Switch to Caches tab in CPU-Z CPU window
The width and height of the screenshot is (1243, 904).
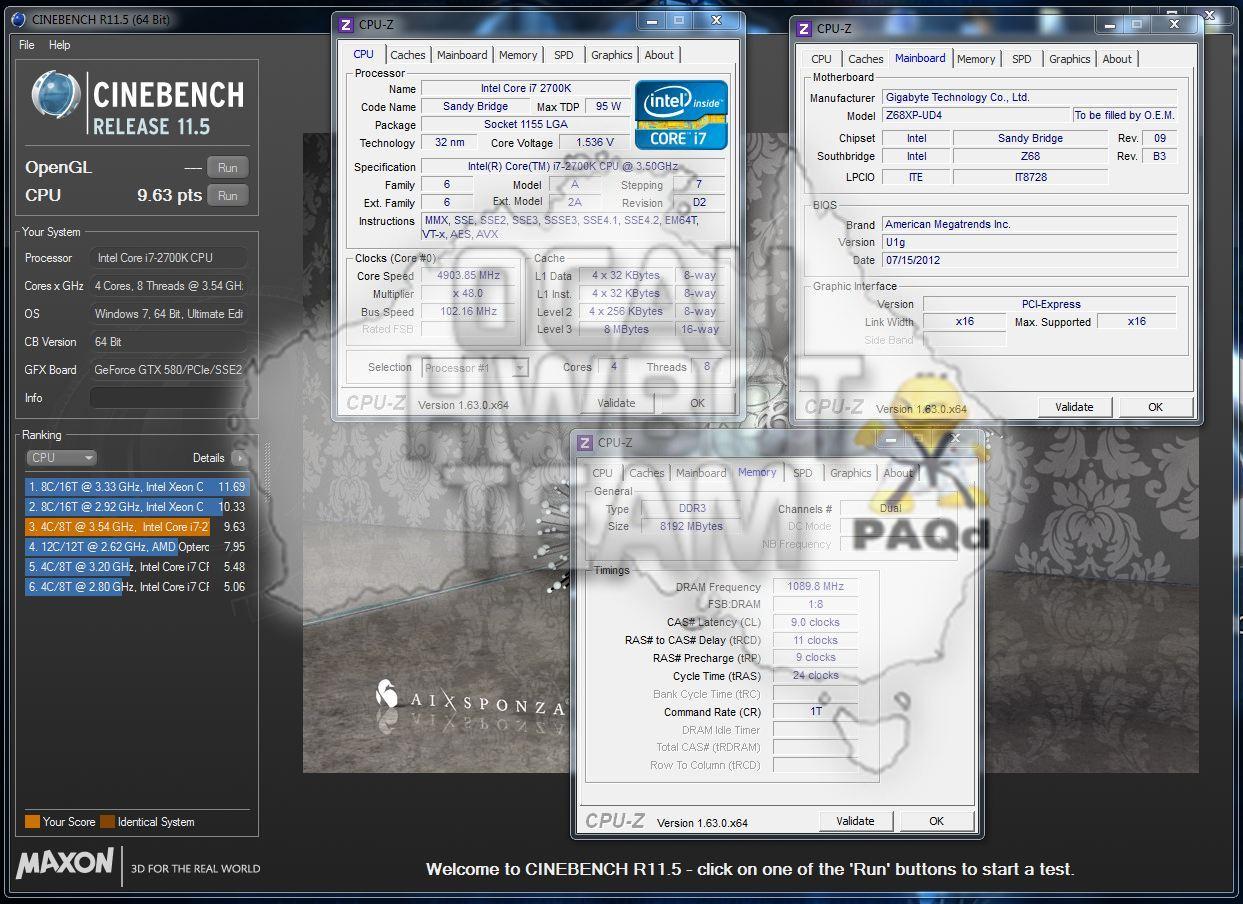click(408, 55)
